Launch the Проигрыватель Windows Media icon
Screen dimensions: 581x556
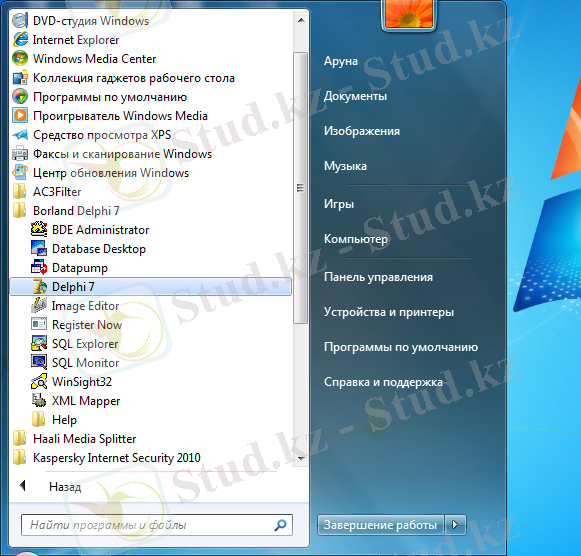pyautogui.click(x=20, y=116)
